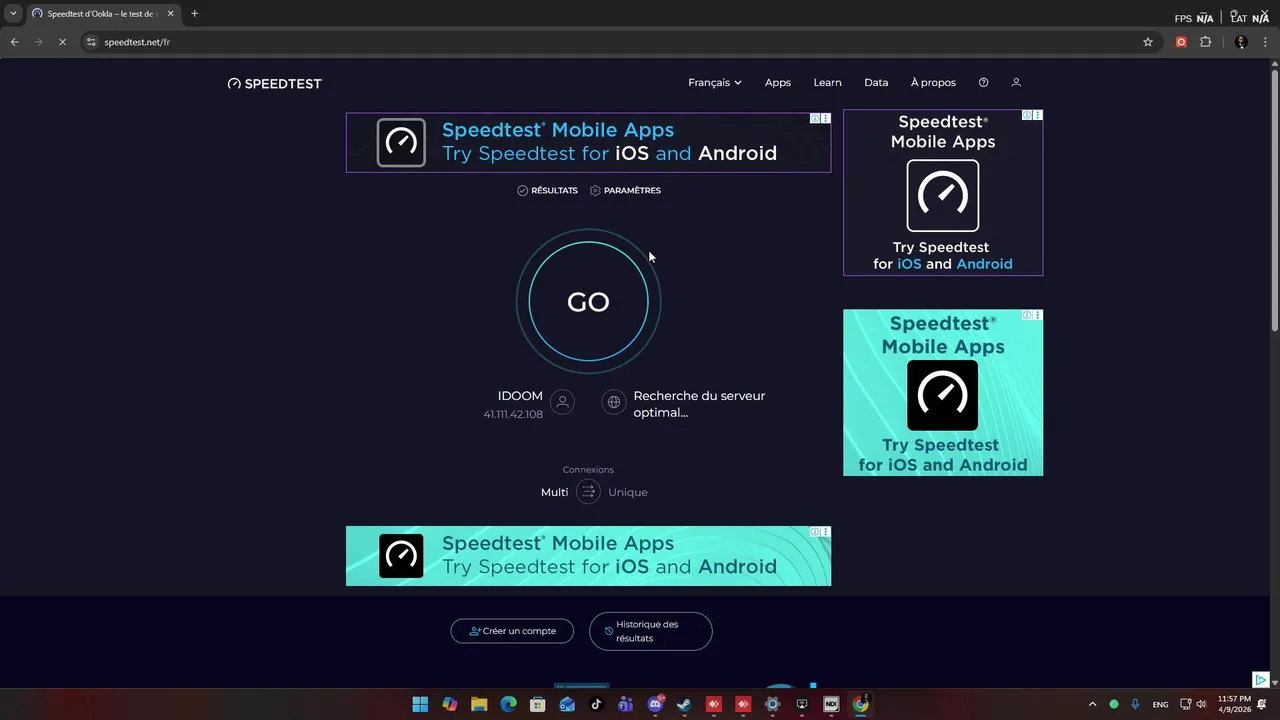Image resolution: width=1280 pixels, height=720 pixels.
Task: Open Chrome profile avatar
Action: tap(1241, 42)
